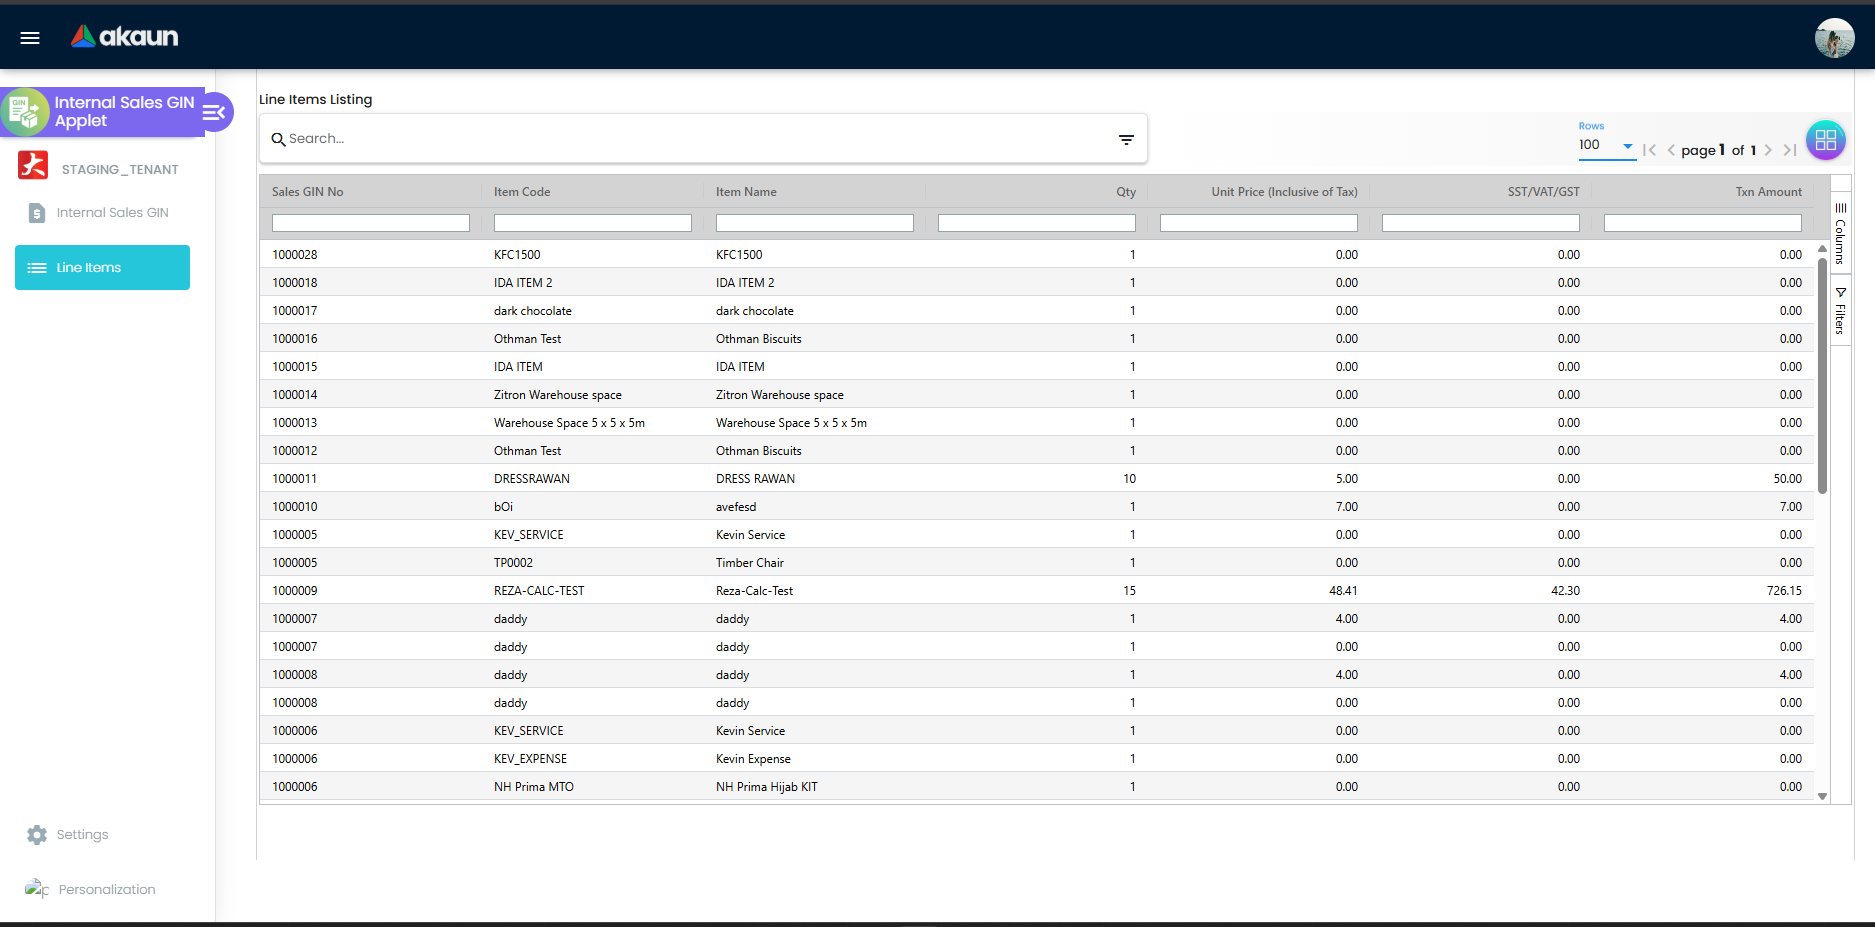Viewport: 1875px width, 927px height.
Task: Click the Personalization icon
Action: point(37,889)
